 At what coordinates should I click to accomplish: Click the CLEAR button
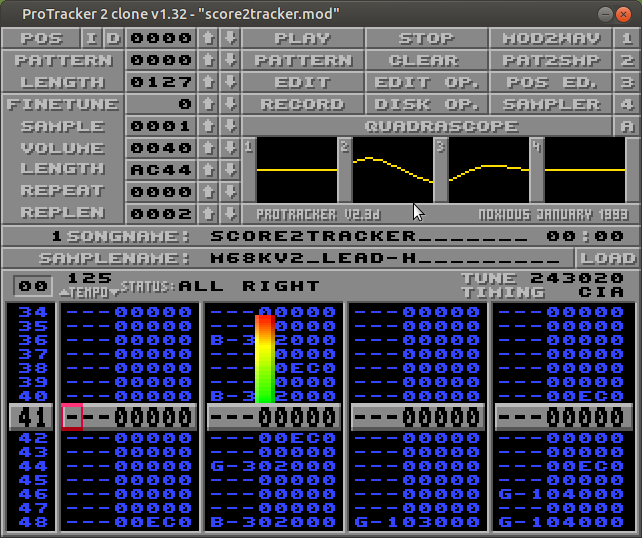pos(426,60)
